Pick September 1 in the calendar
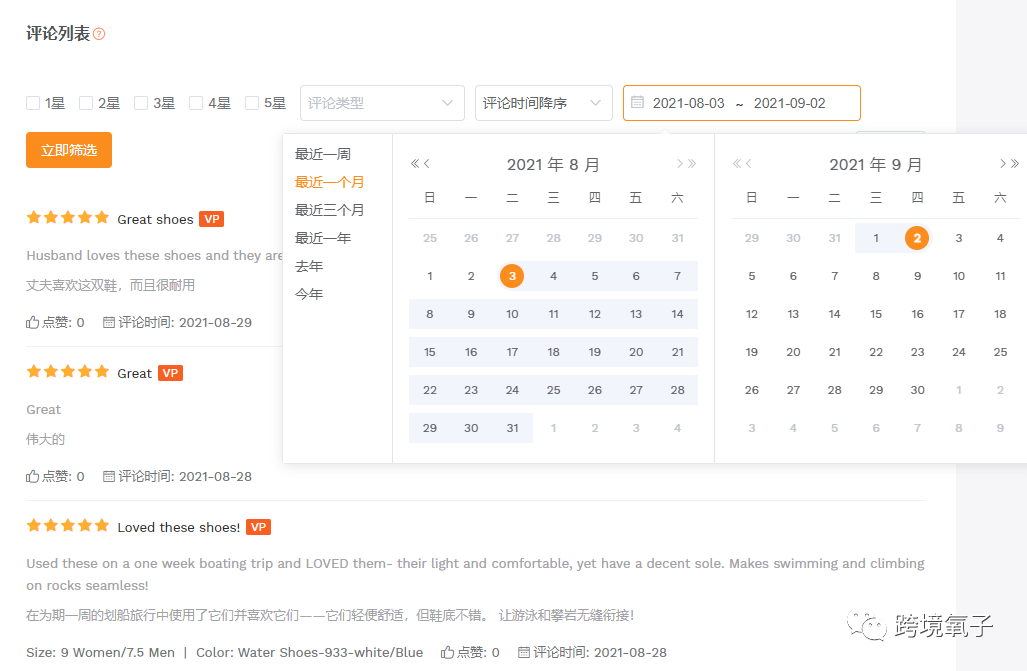 point(876,238)
